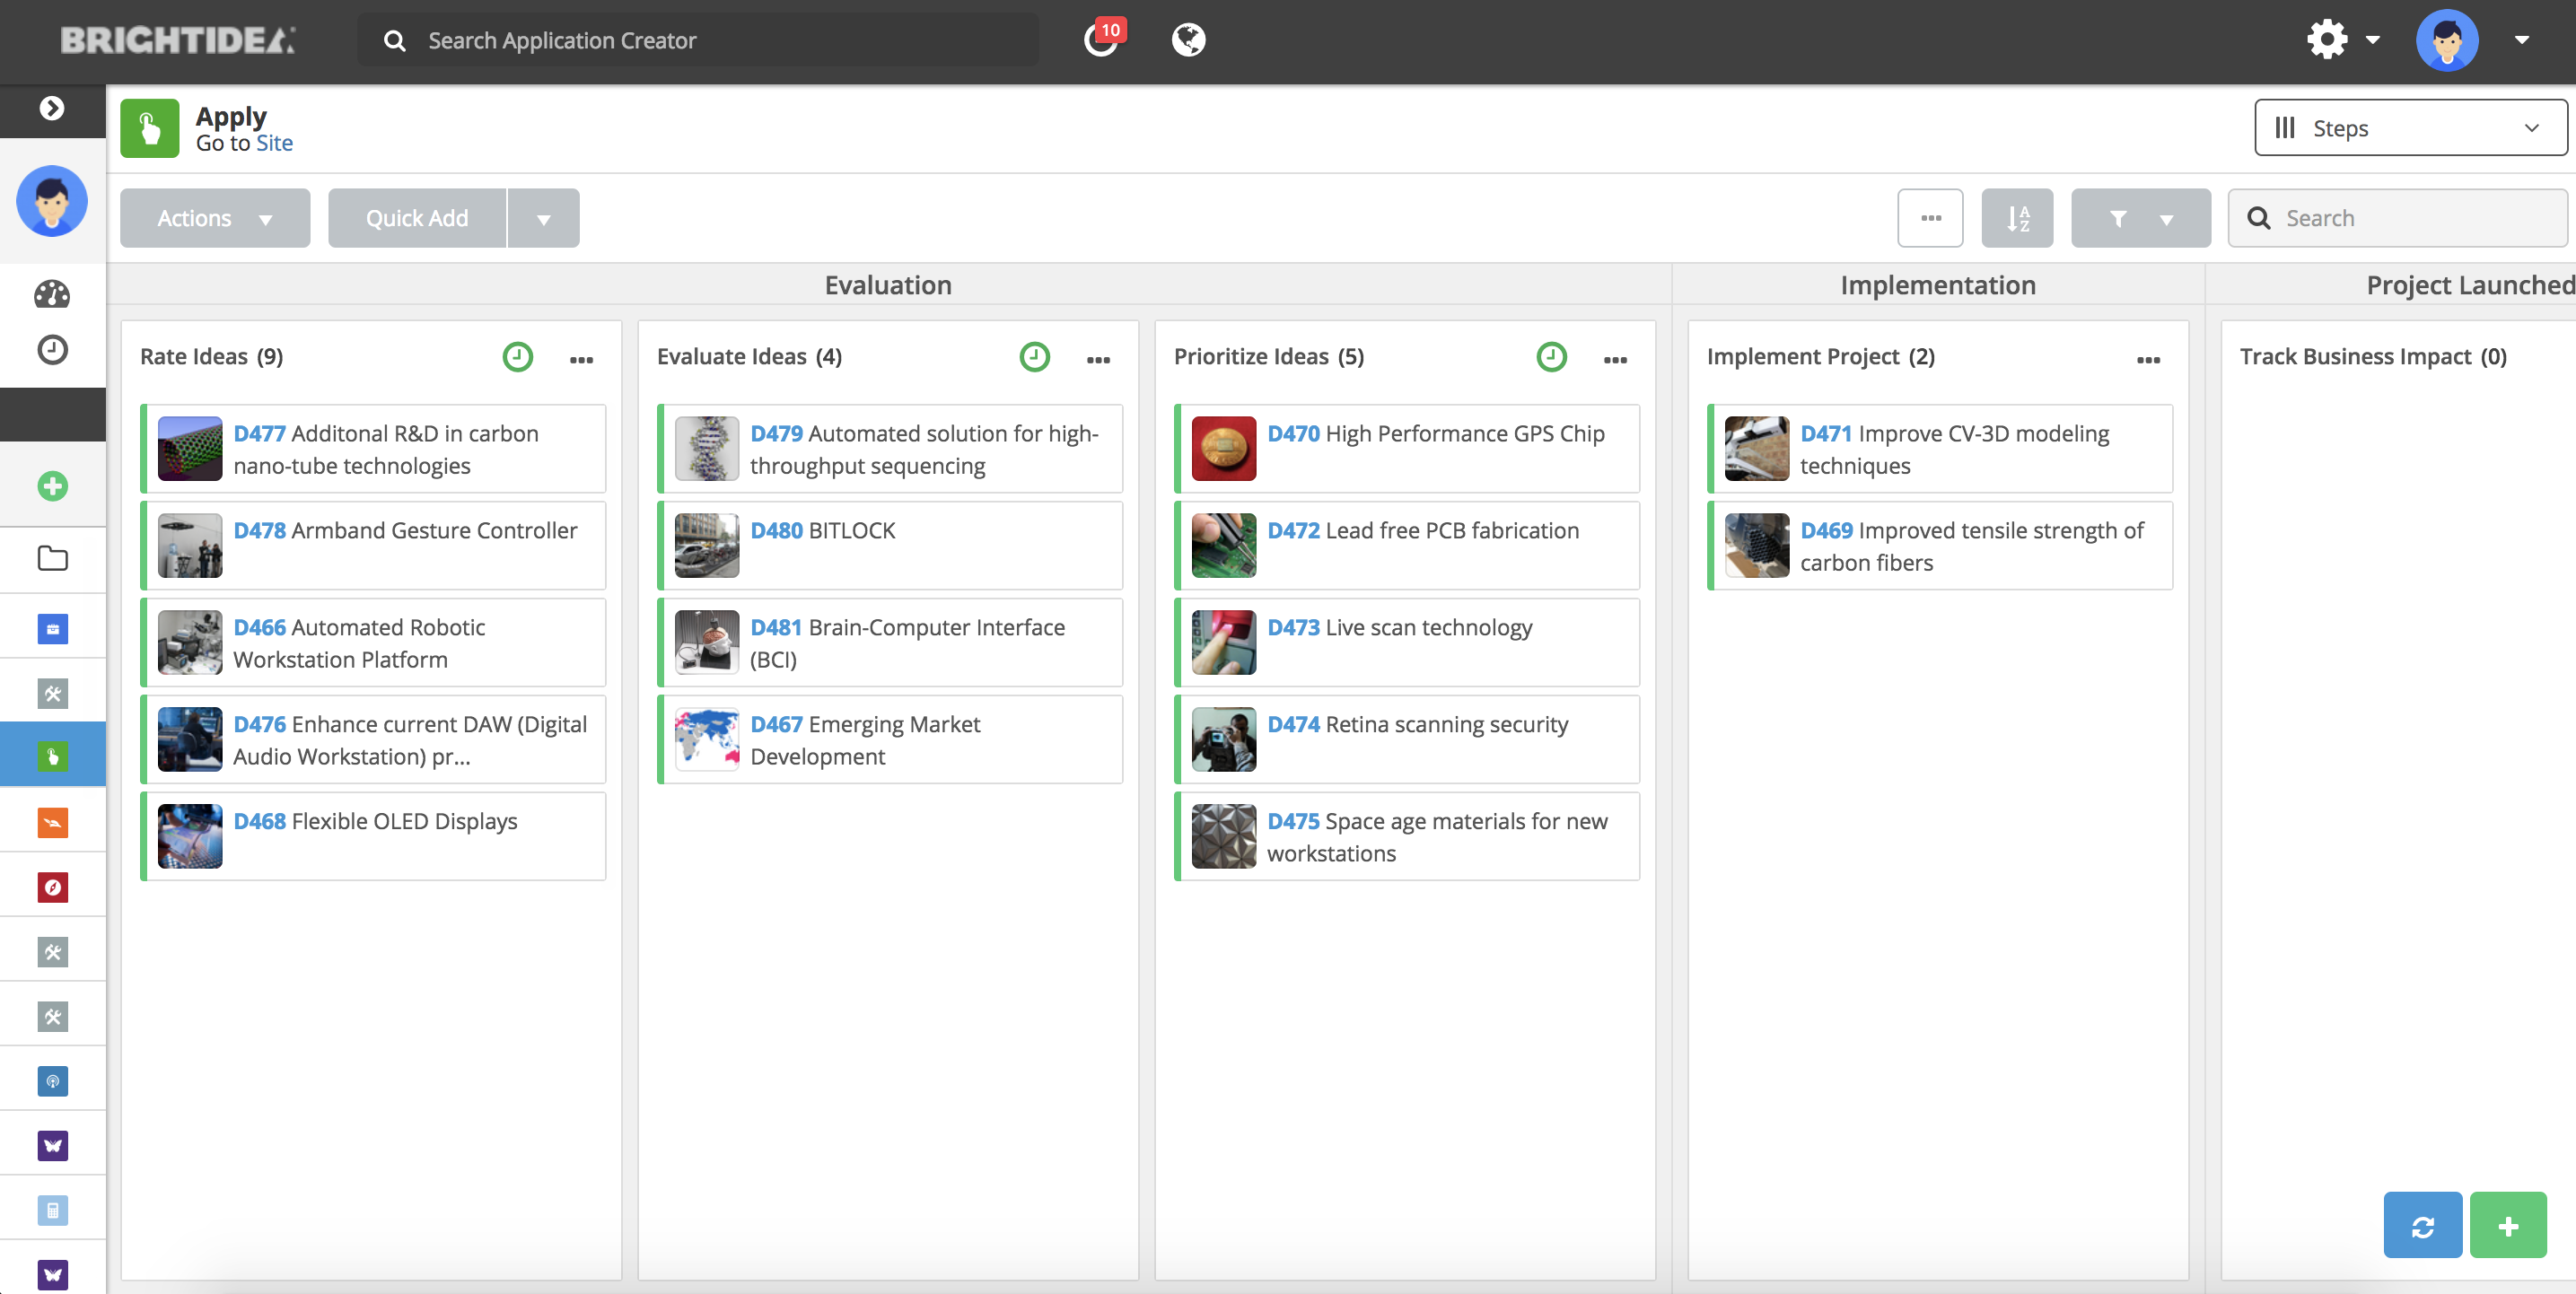Open the red compass app icon in sidebar
The image size is (2576, 1294).
pos(52,887)
